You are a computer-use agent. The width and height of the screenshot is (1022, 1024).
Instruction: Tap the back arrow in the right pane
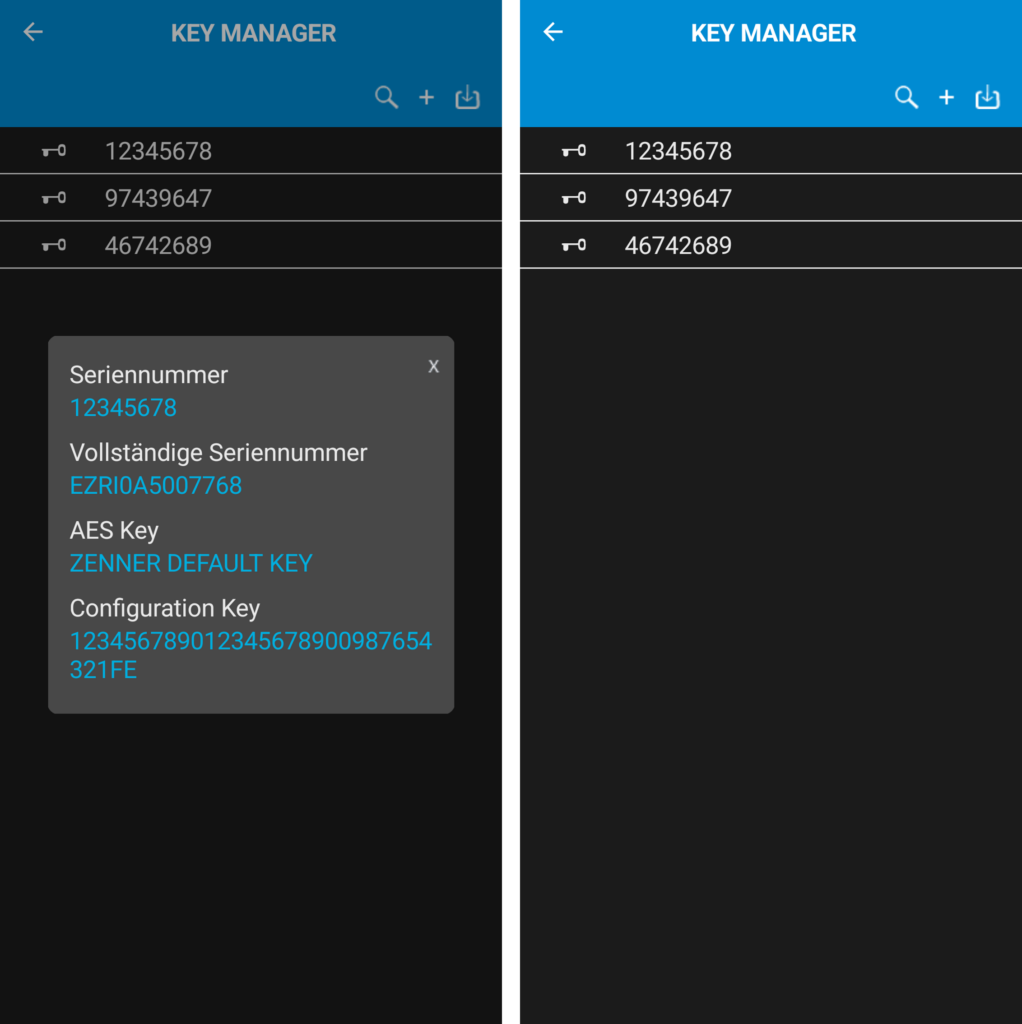pyautogui.click(x=552, y=32)
